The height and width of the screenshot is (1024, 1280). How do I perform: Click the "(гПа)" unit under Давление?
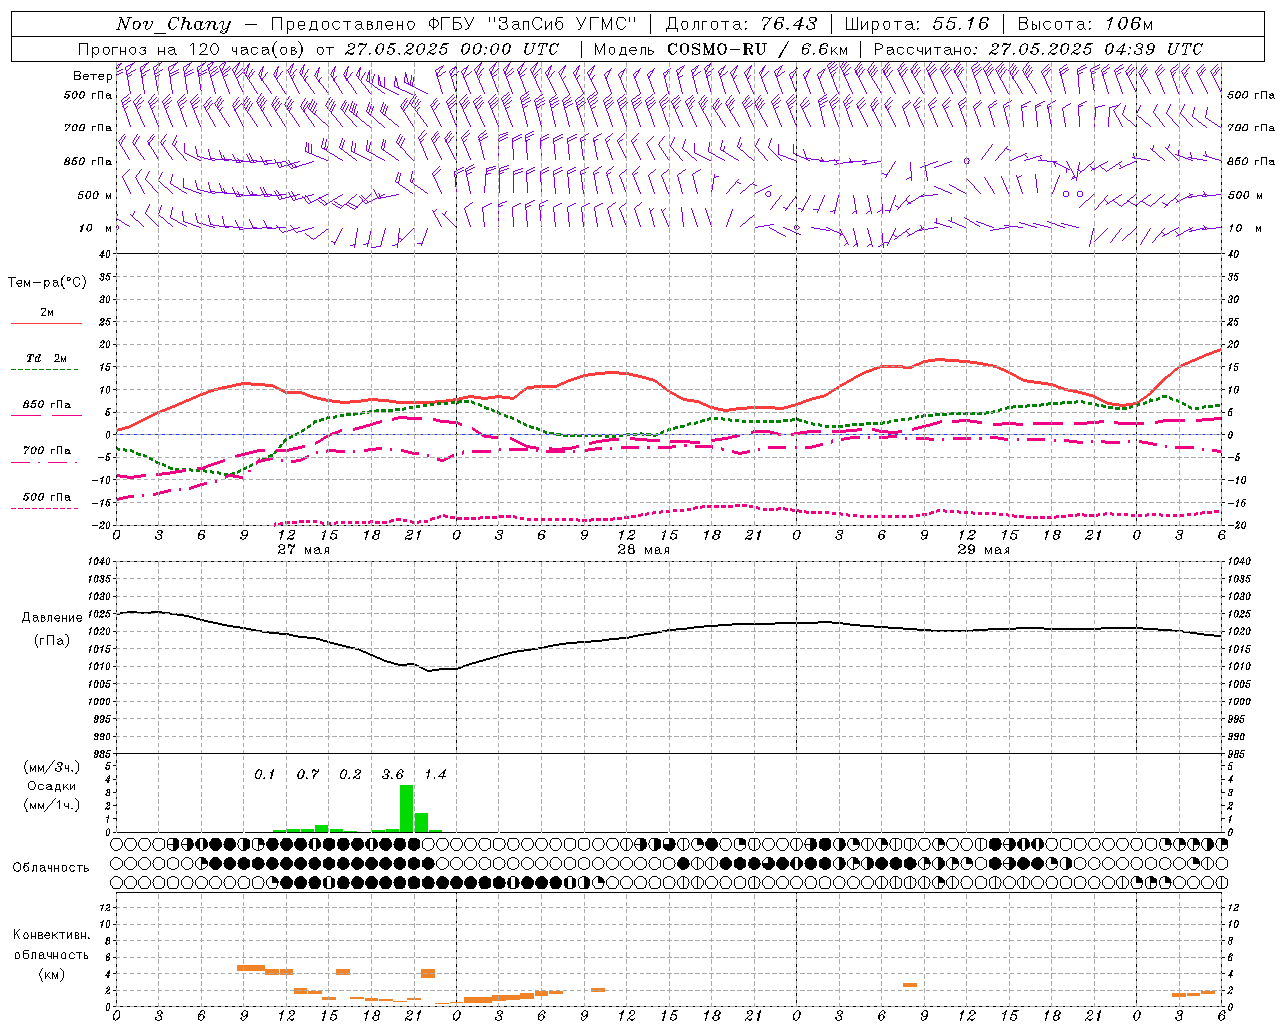52,641
